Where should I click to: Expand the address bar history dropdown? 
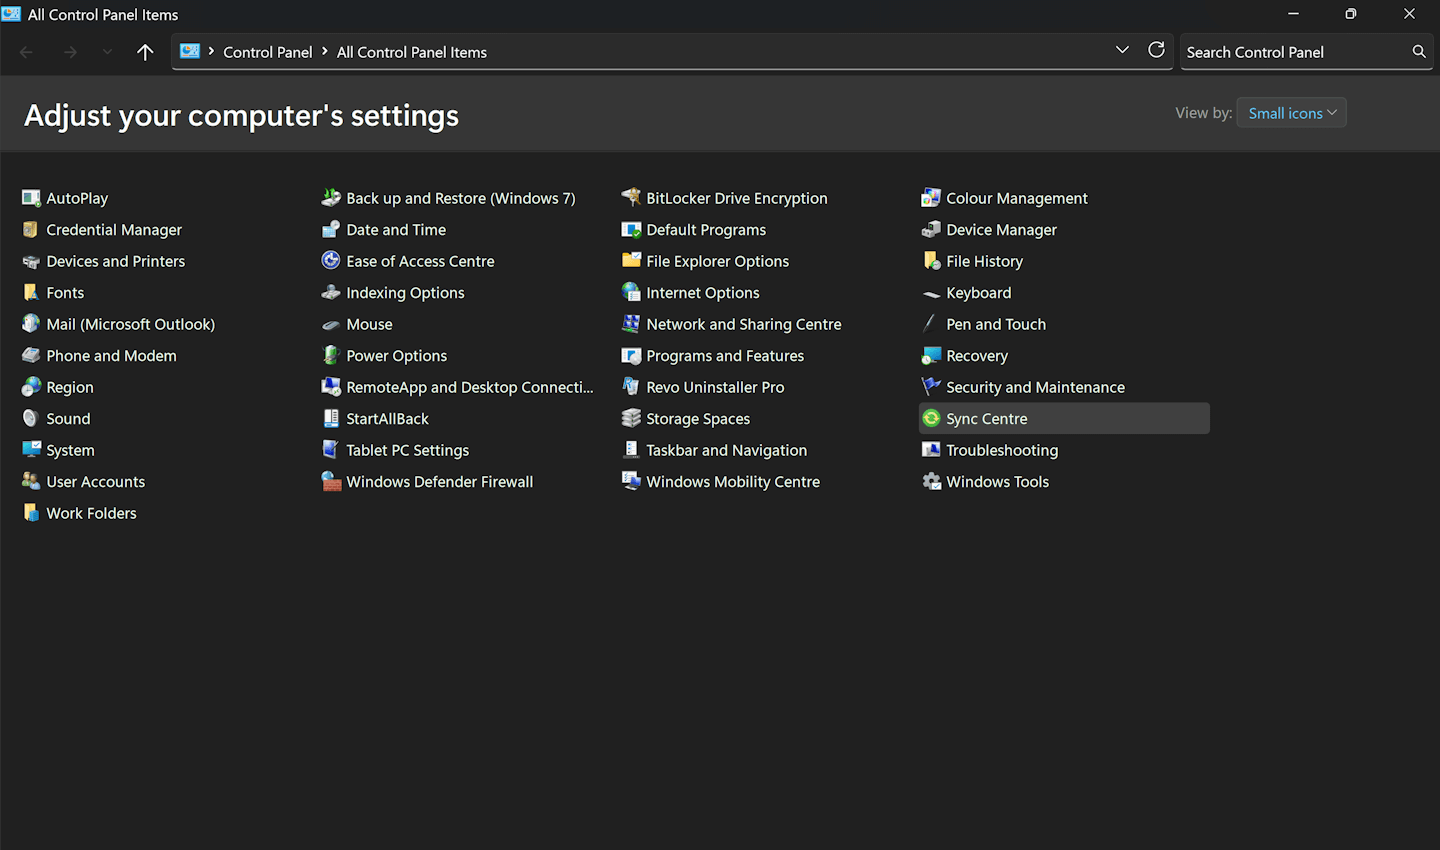[x=1122, y=49]
